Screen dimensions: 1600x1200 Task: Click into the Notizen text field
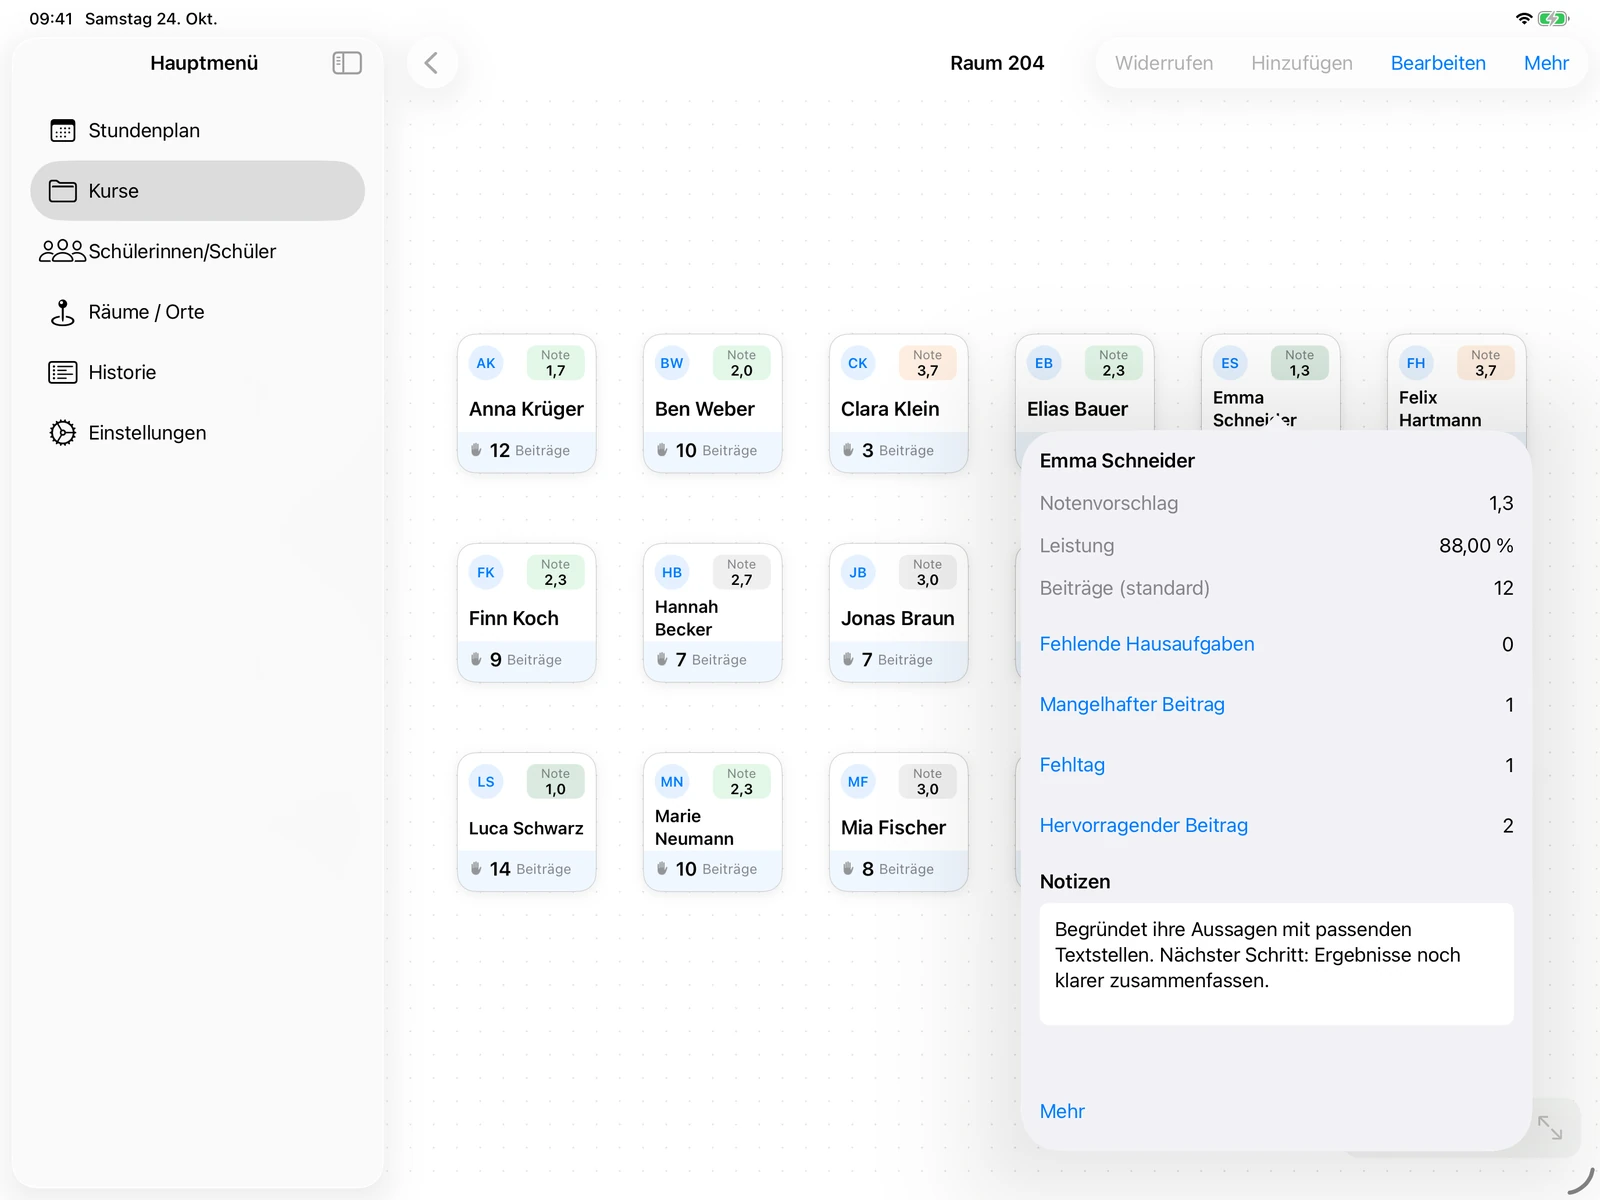(1276, 964)
